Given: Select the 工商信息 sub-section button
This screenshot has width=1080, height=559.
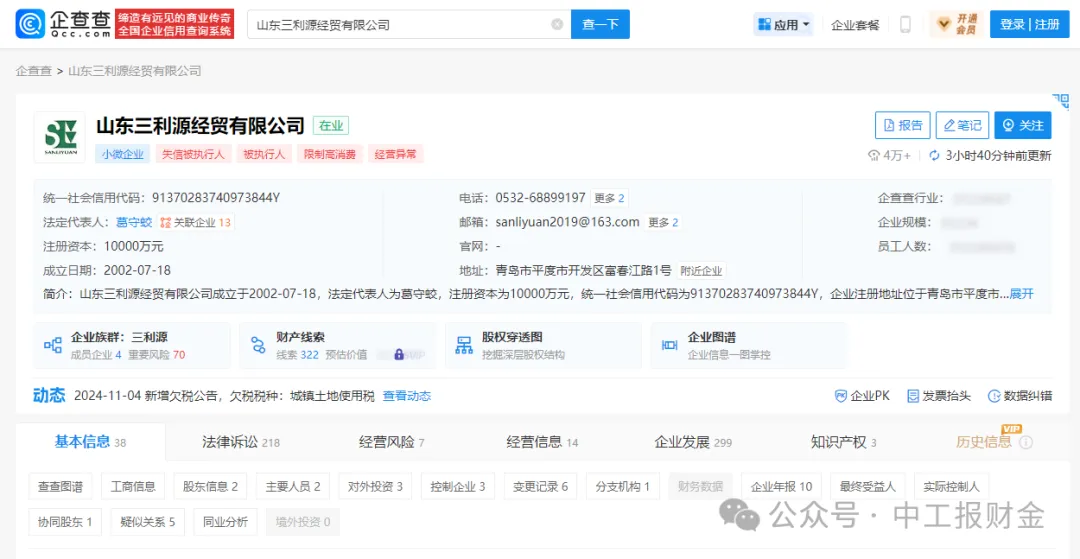Looking at the screenshot, I should (x=133, y=487).
